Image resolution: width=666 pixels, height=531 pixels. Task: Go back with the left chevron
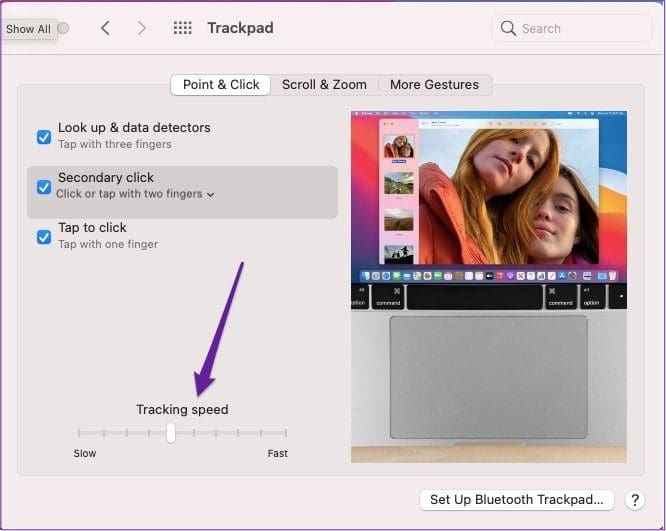[105, 28]
